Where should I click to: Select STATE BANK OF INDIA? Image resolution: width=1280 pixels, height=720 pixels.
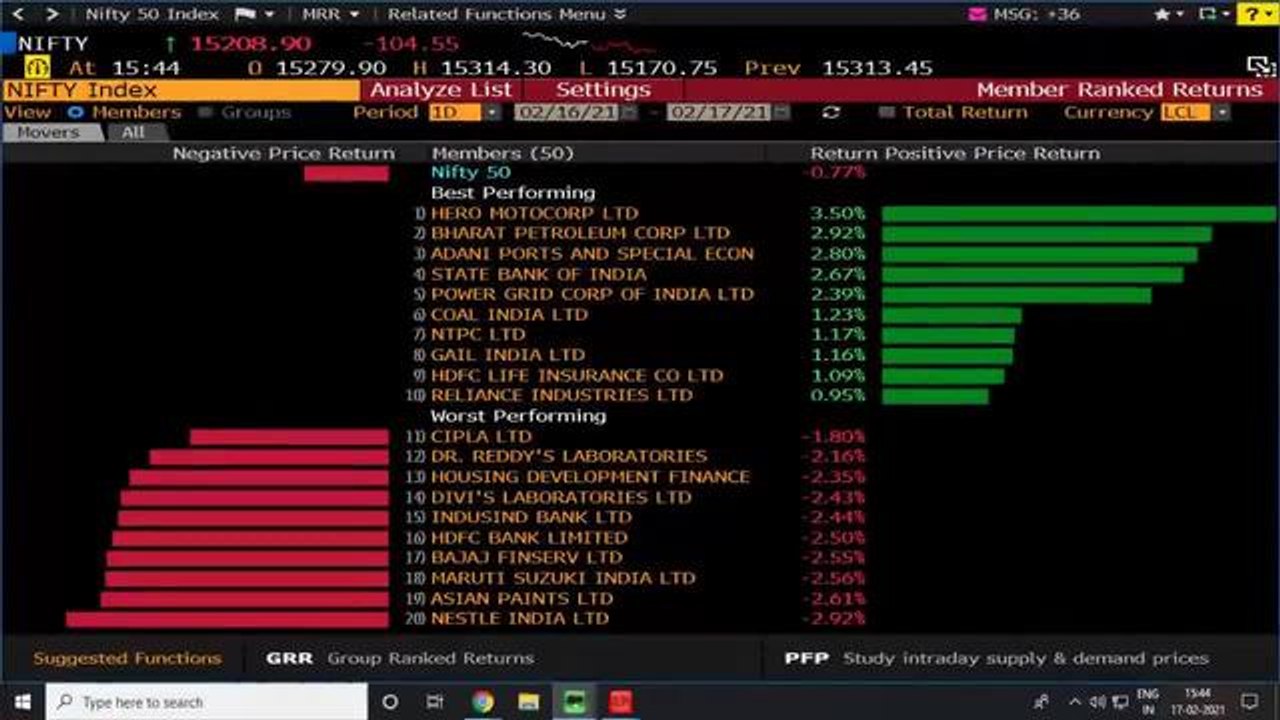tap(539, 274)
